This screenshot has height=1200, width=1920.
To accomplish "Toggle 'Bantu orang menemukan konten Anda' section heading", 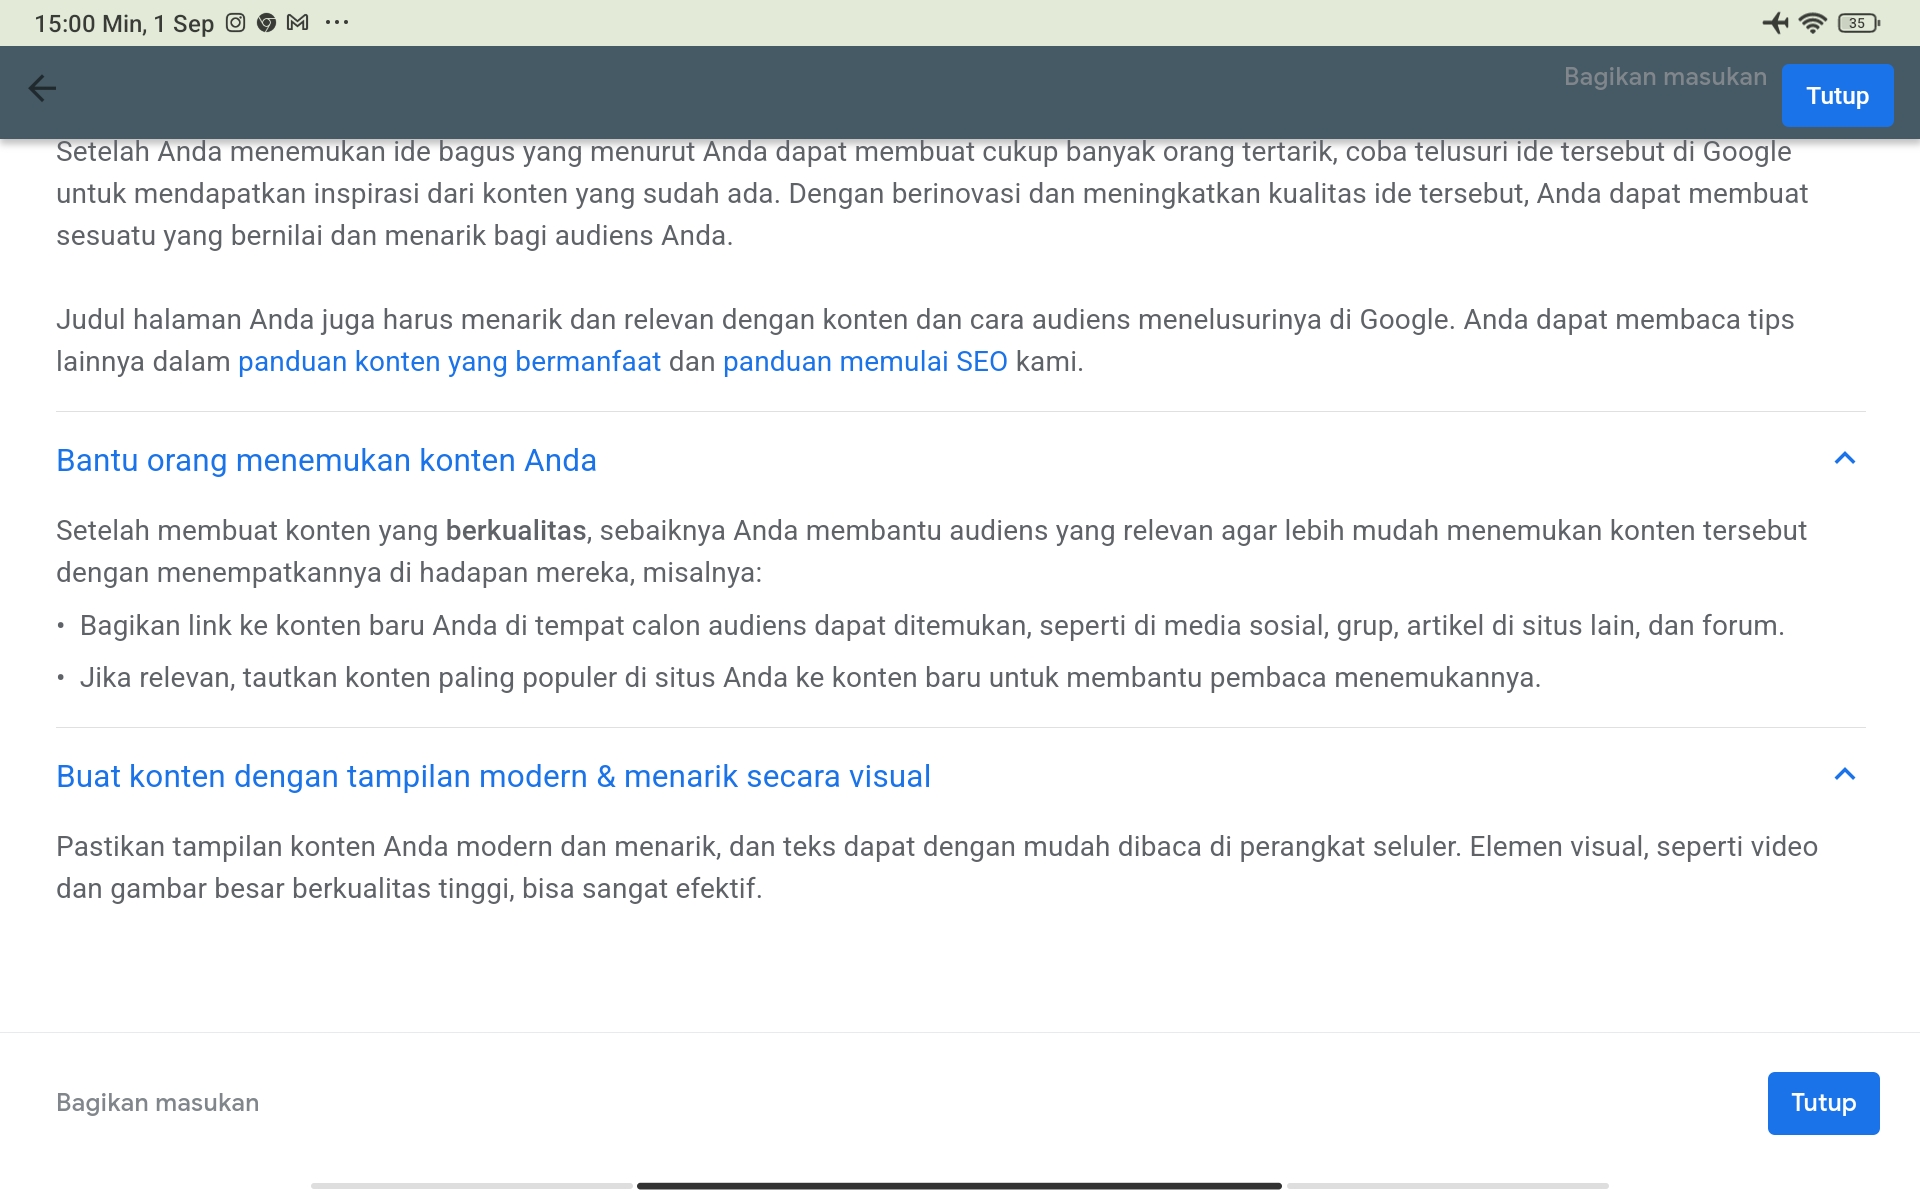I will [x=326, y=460].
